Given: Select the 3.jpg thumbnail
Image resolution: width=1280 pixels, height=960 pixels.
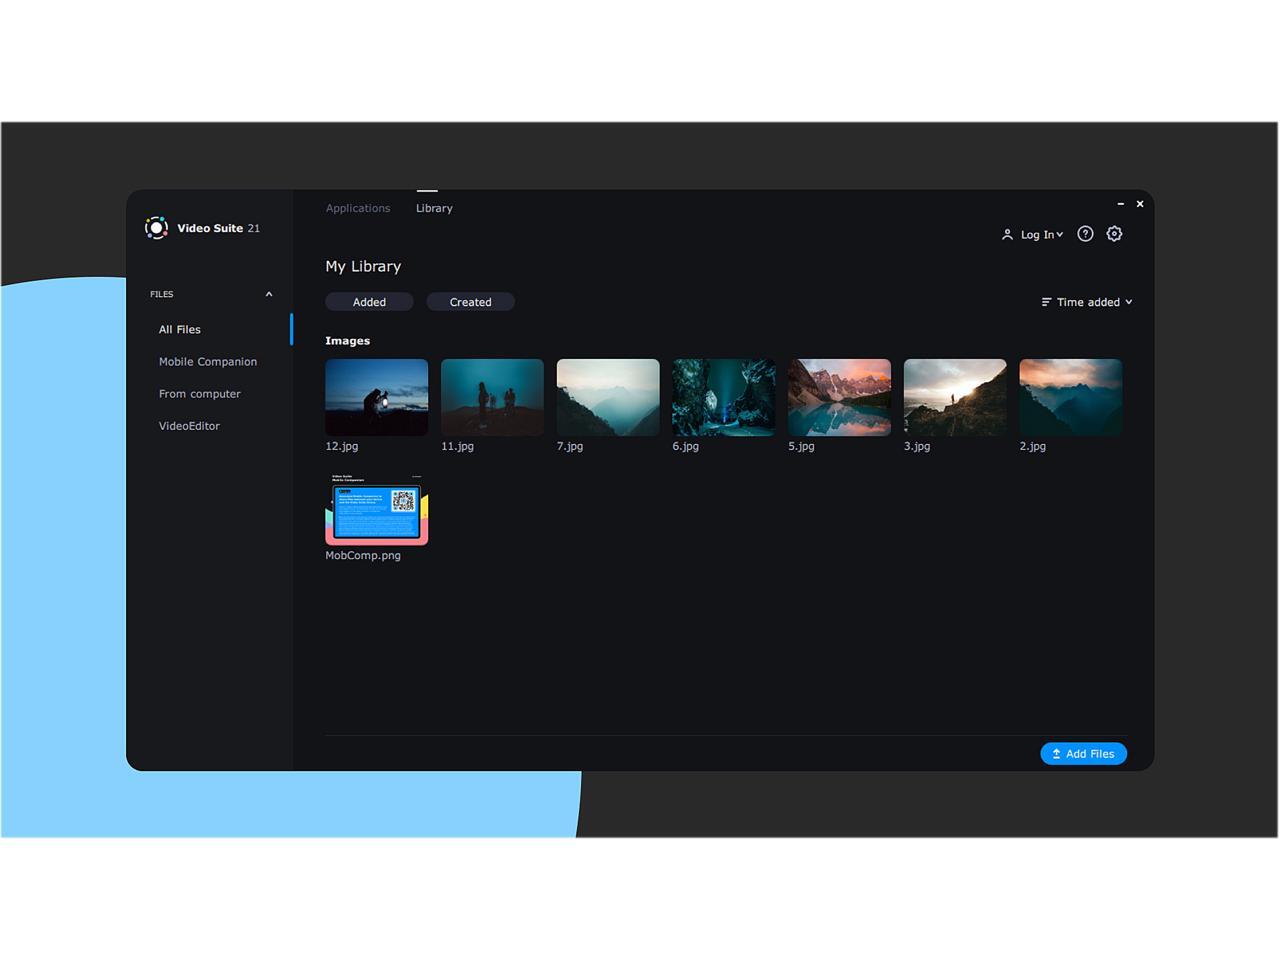Looking at the screenshot, I should [x=955, y=397].
